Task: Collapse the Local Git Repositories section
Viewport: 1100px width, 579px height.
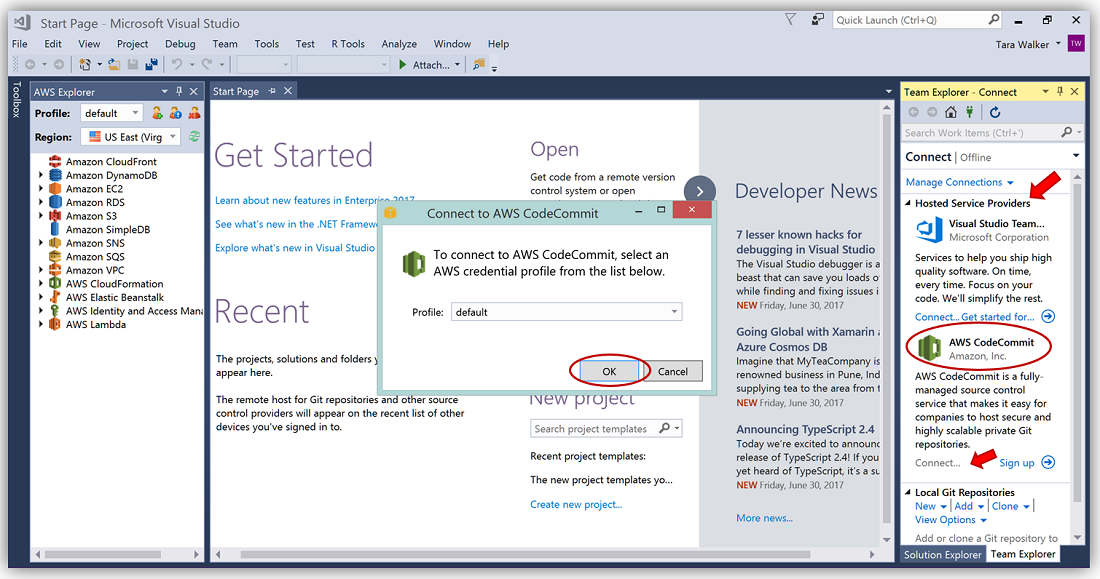Action: click(x=908, y=492)
